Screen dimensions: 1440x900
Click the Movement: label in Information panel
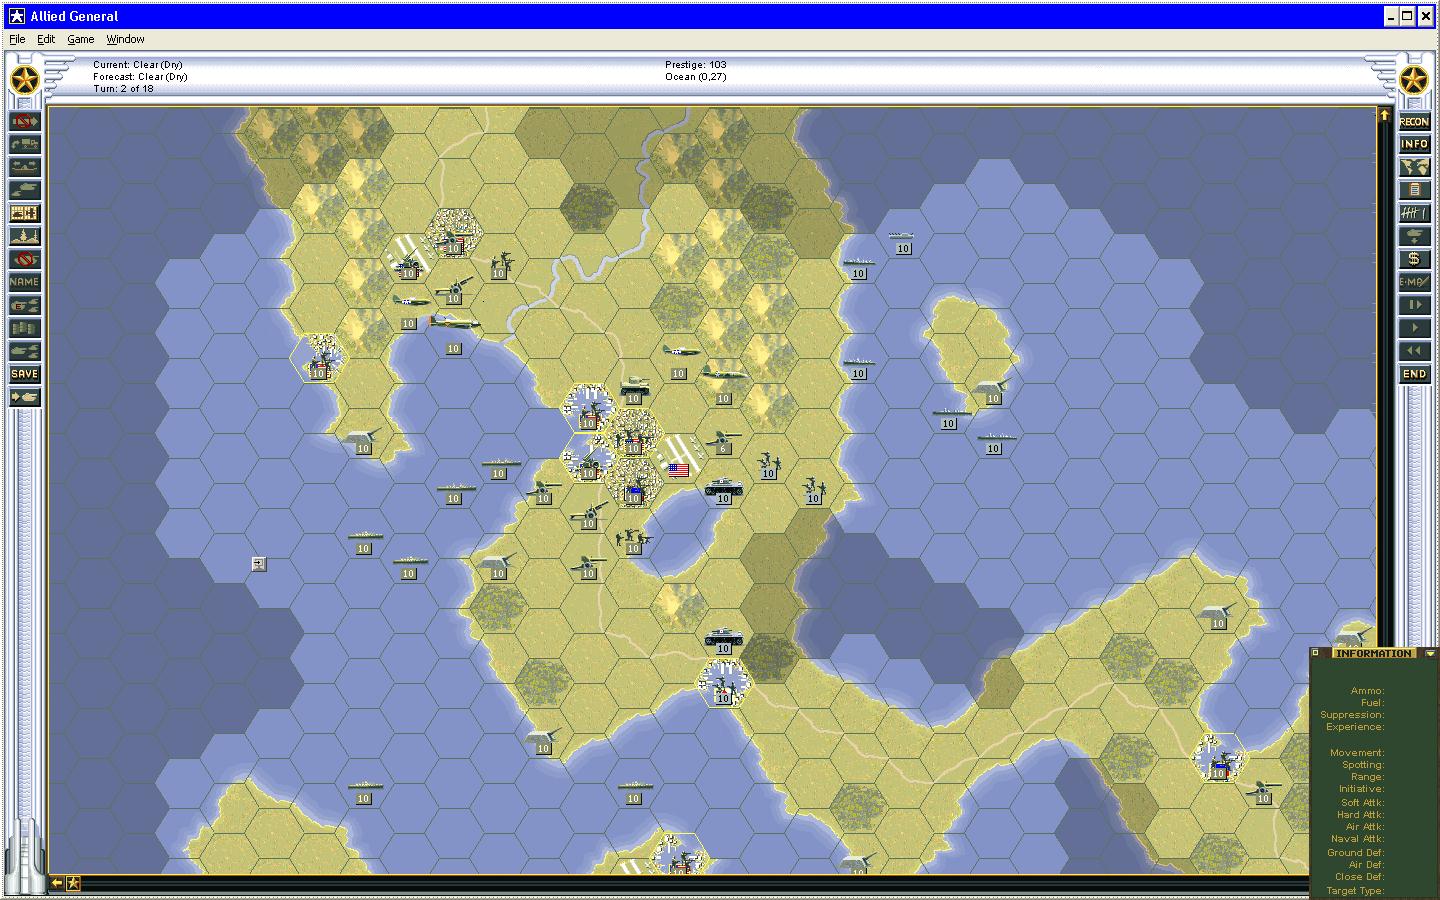pyautogui.click(x=1357, y=753)
